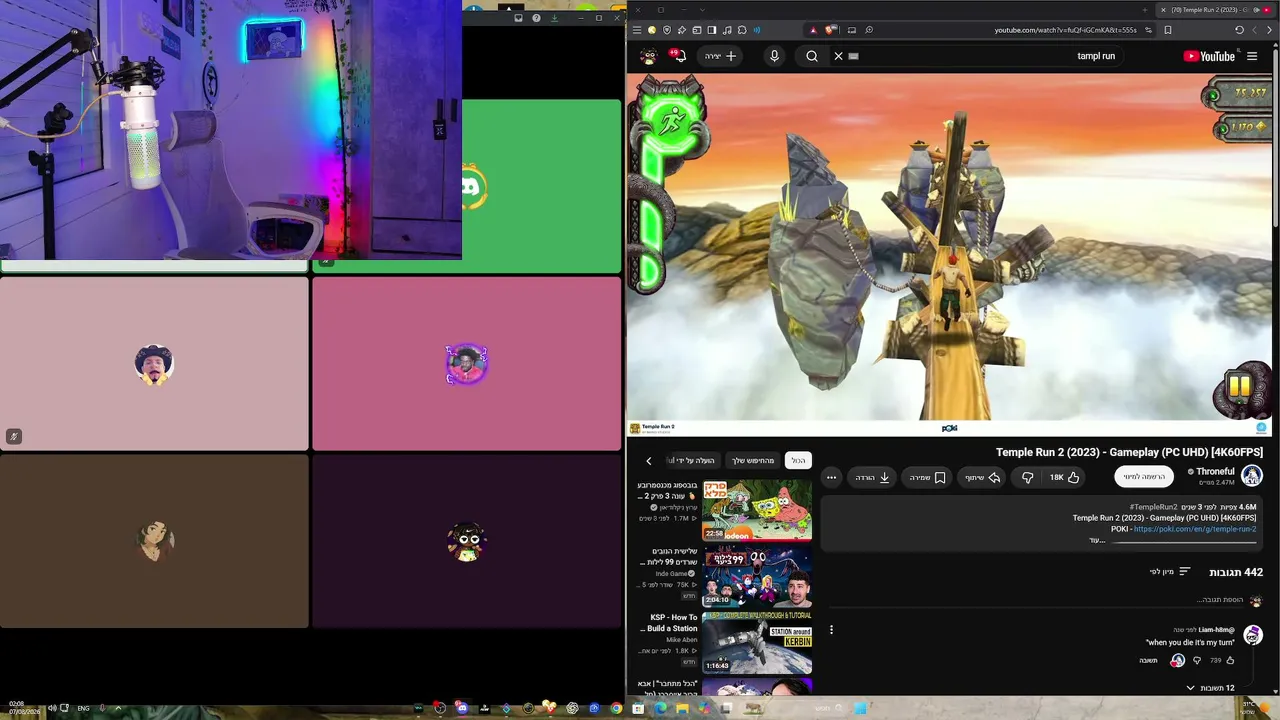
Task: Open more actions ellipsis under the video
Action: 831,477
